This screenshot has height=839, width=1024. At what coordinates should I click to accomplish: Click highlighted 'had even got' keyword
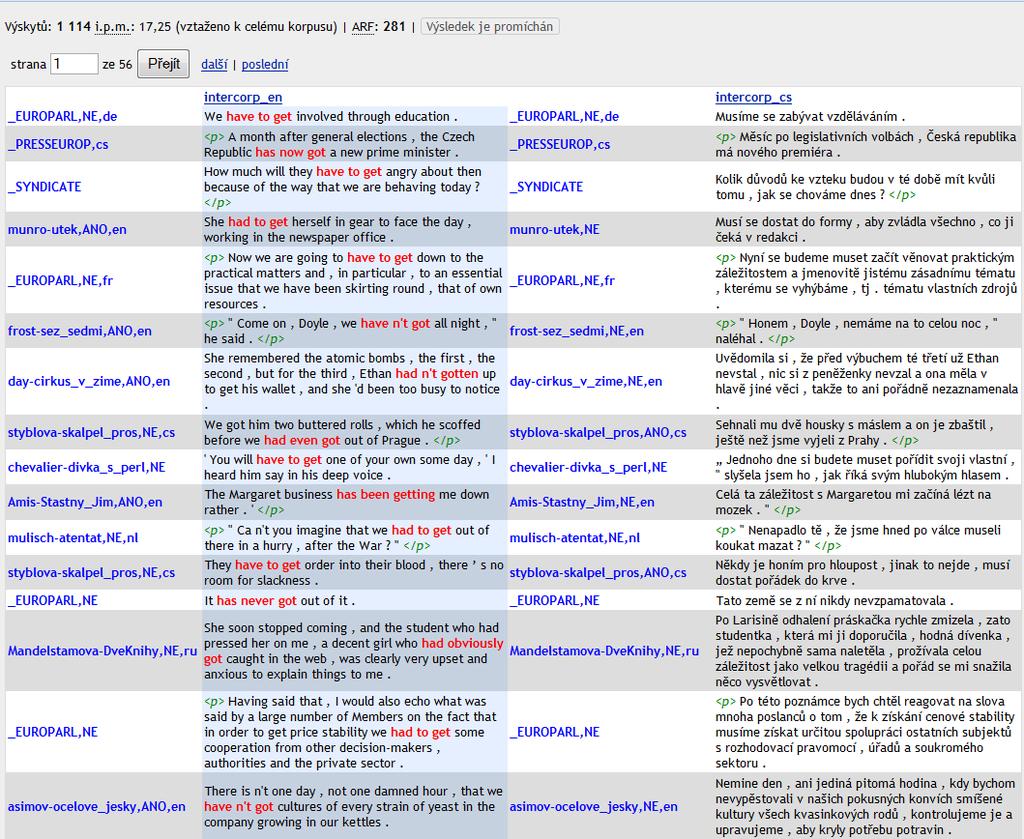tap(302, 440)
